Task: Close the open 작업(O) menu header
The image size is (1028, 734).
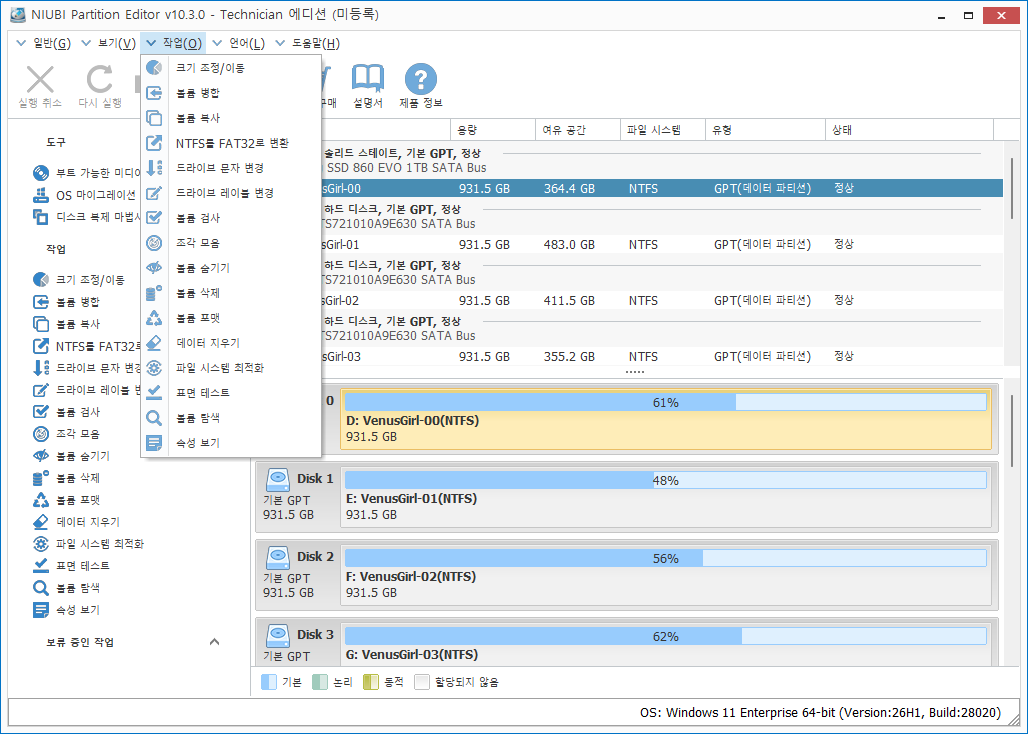Action: [174, 43]
